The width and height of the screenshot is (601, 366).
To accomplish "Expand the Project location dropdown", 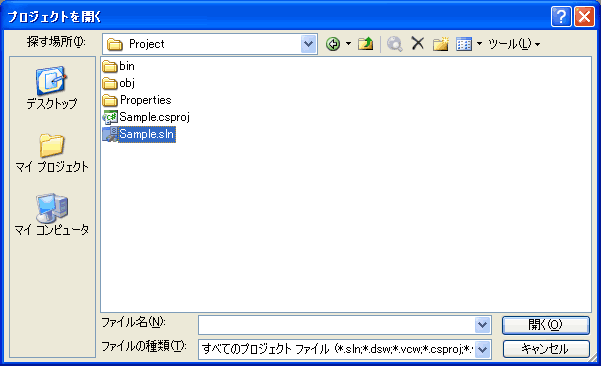I will pyautogui.click(x=308, y=44).
